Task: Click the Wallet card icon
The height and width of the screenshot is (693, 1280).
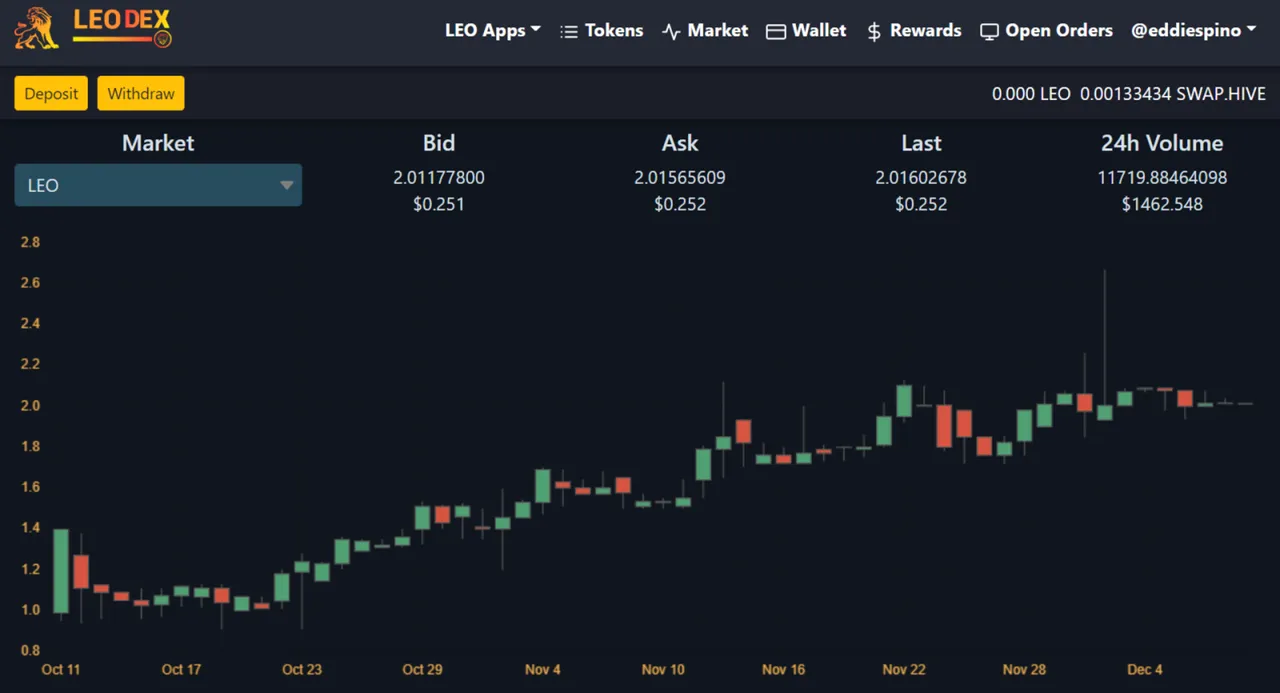Action: click(776, 31)
